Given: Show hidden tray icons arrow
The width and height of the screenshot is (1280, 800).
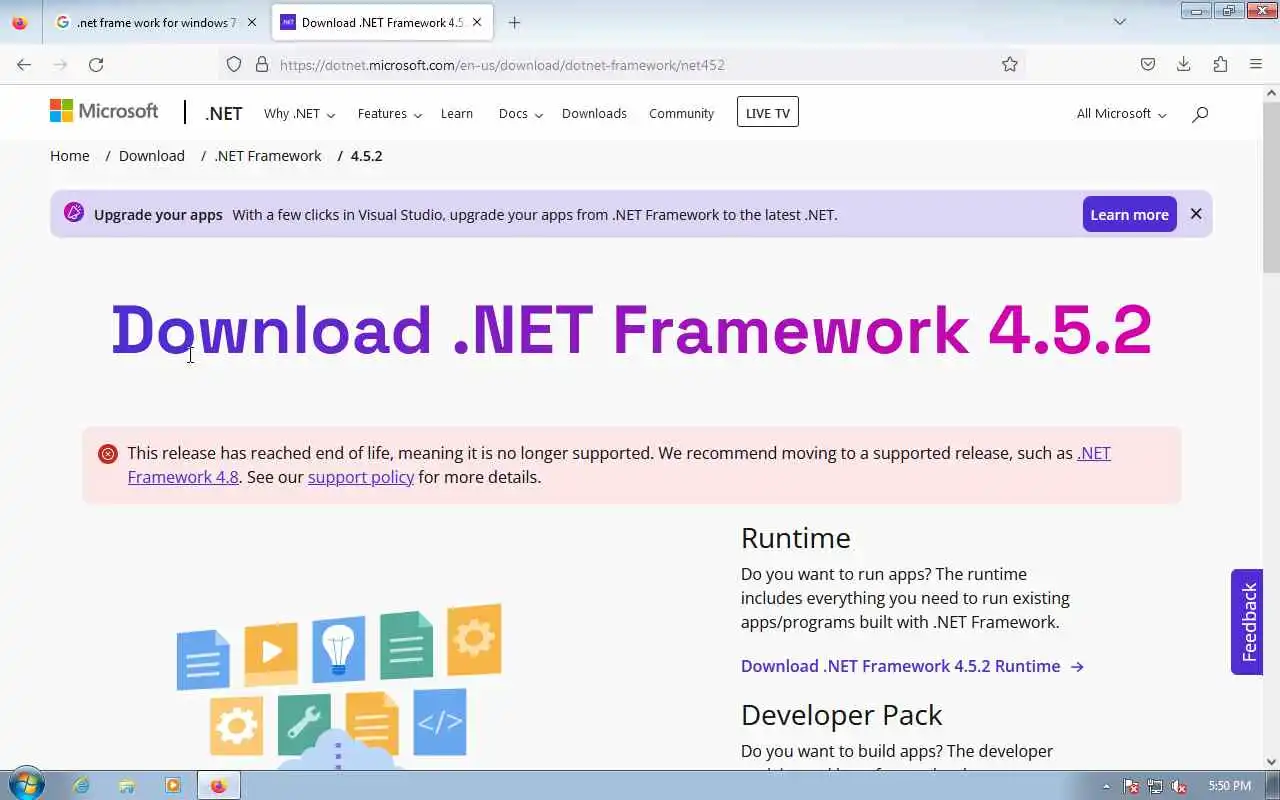Looking at the screenshot, I should pos(1106,786).
